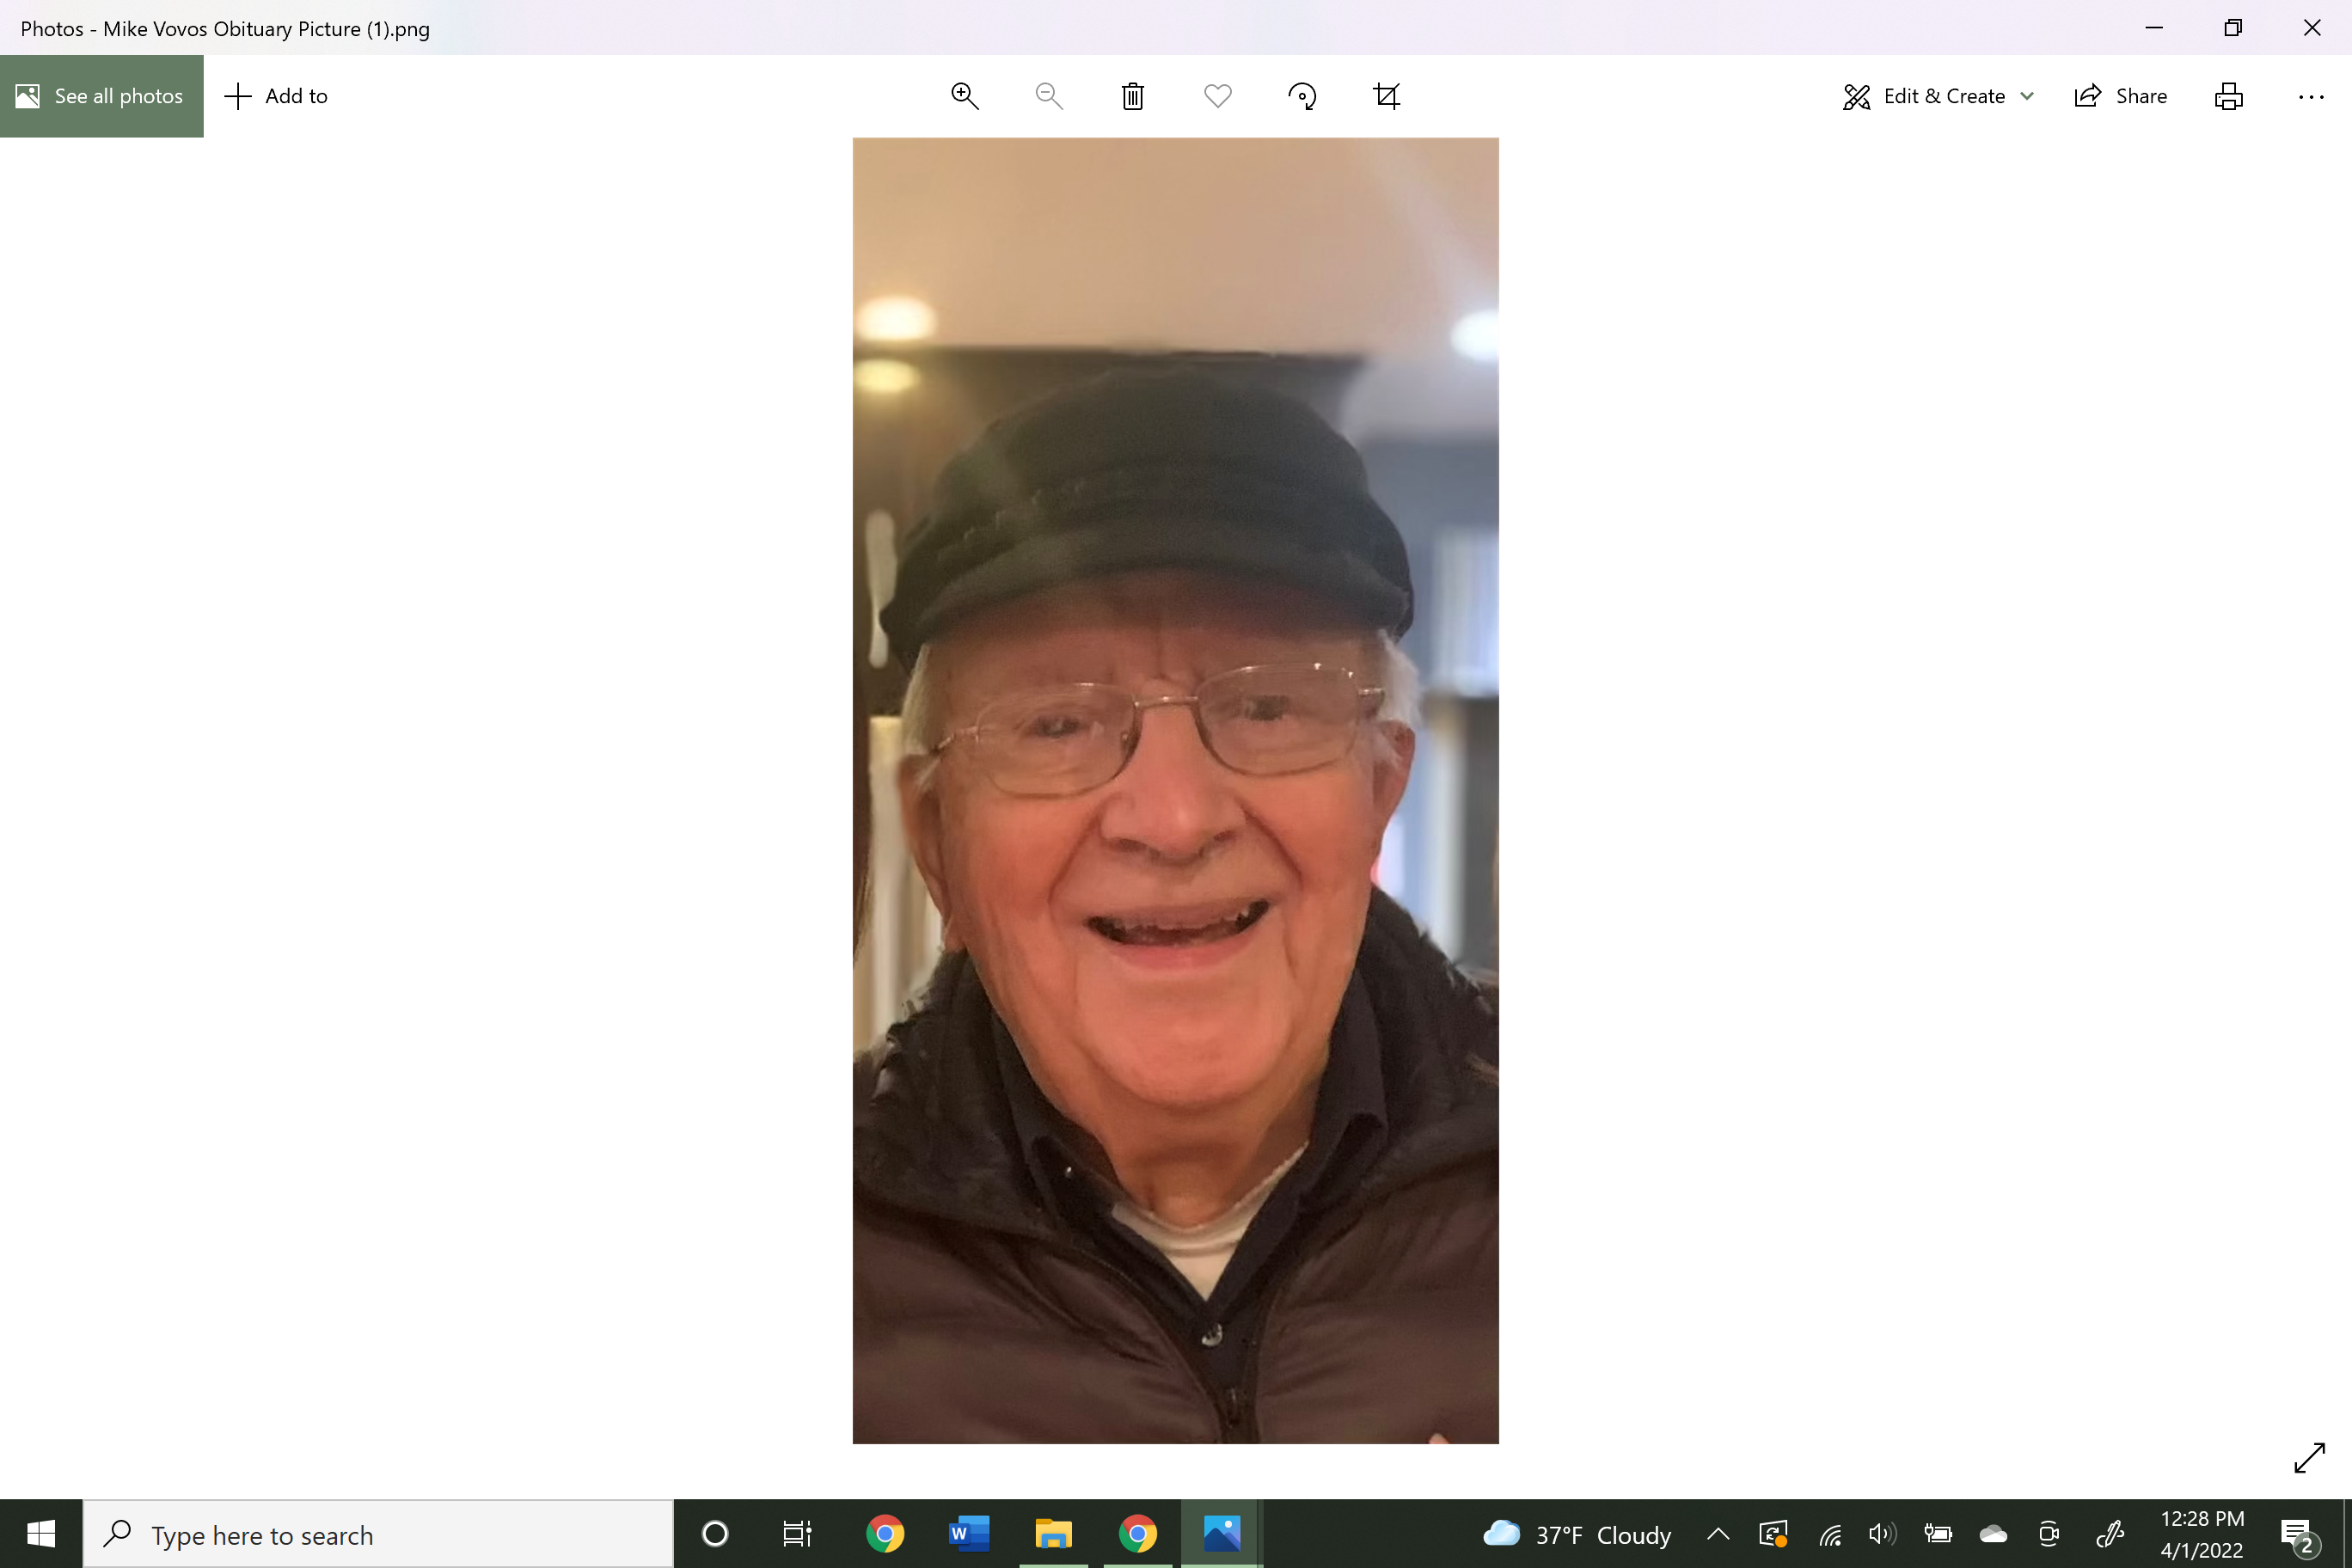Delete the photo with trash icon
The width and height of the screenshot is (2352, 1568).
point(1132,96)
